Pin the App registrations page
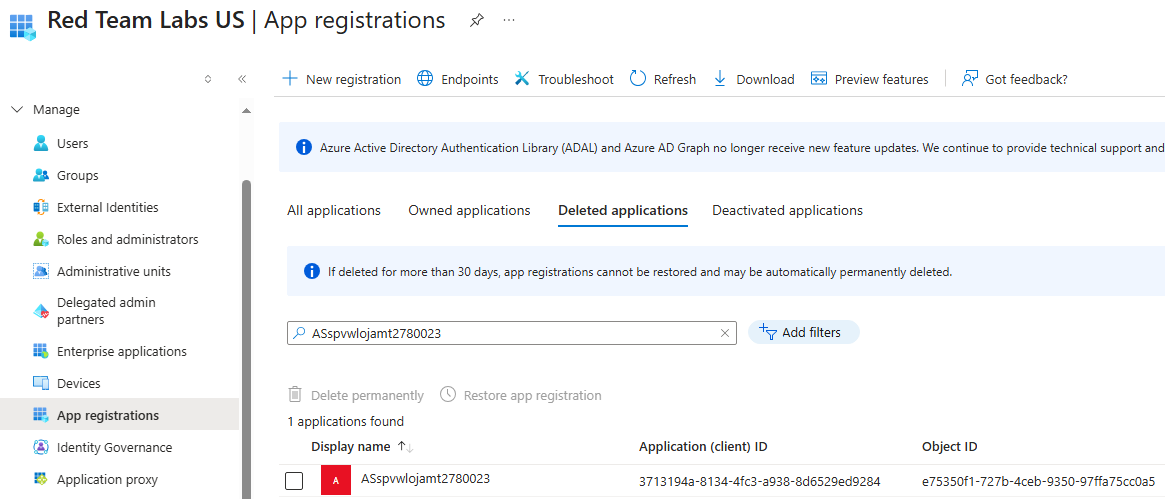The width and height of the screenshot is (1165, 499). (477, 21)
